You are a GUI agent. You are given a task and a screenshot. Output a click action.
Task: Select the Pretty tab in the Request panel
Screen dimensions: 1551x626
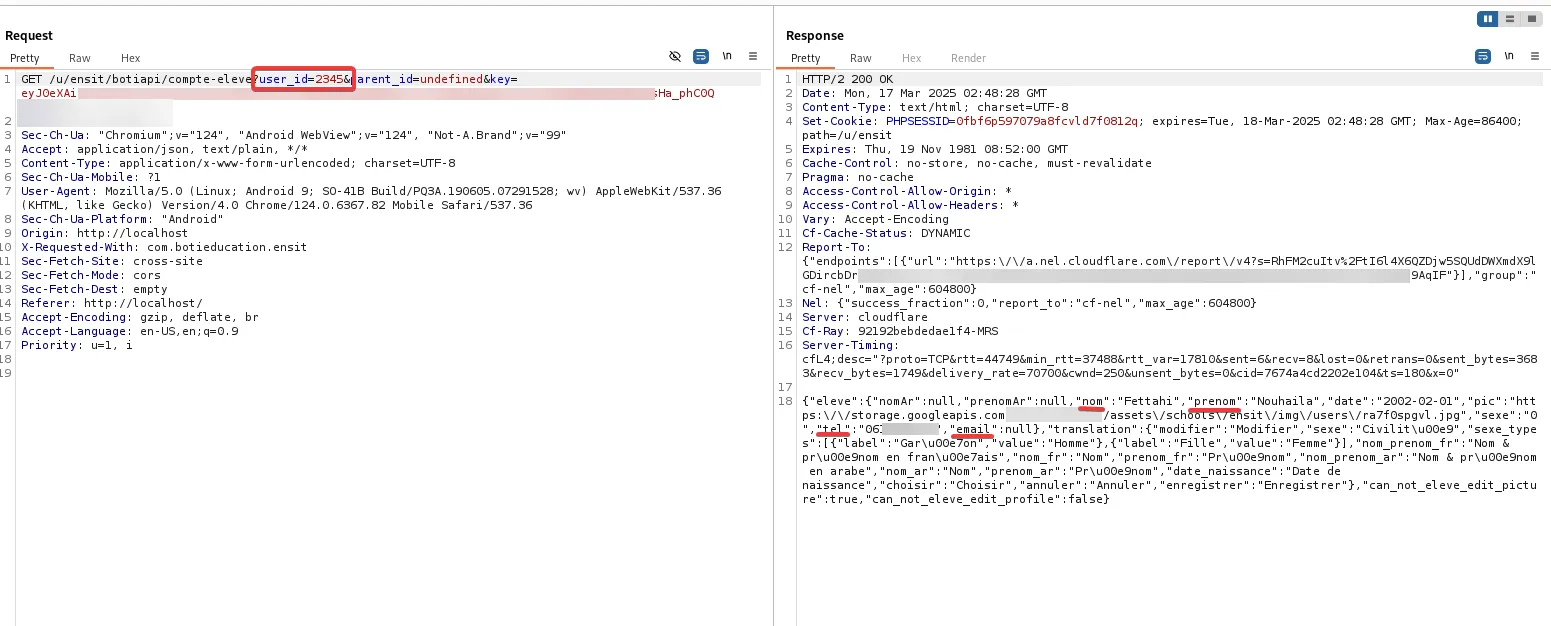[24, 58]
